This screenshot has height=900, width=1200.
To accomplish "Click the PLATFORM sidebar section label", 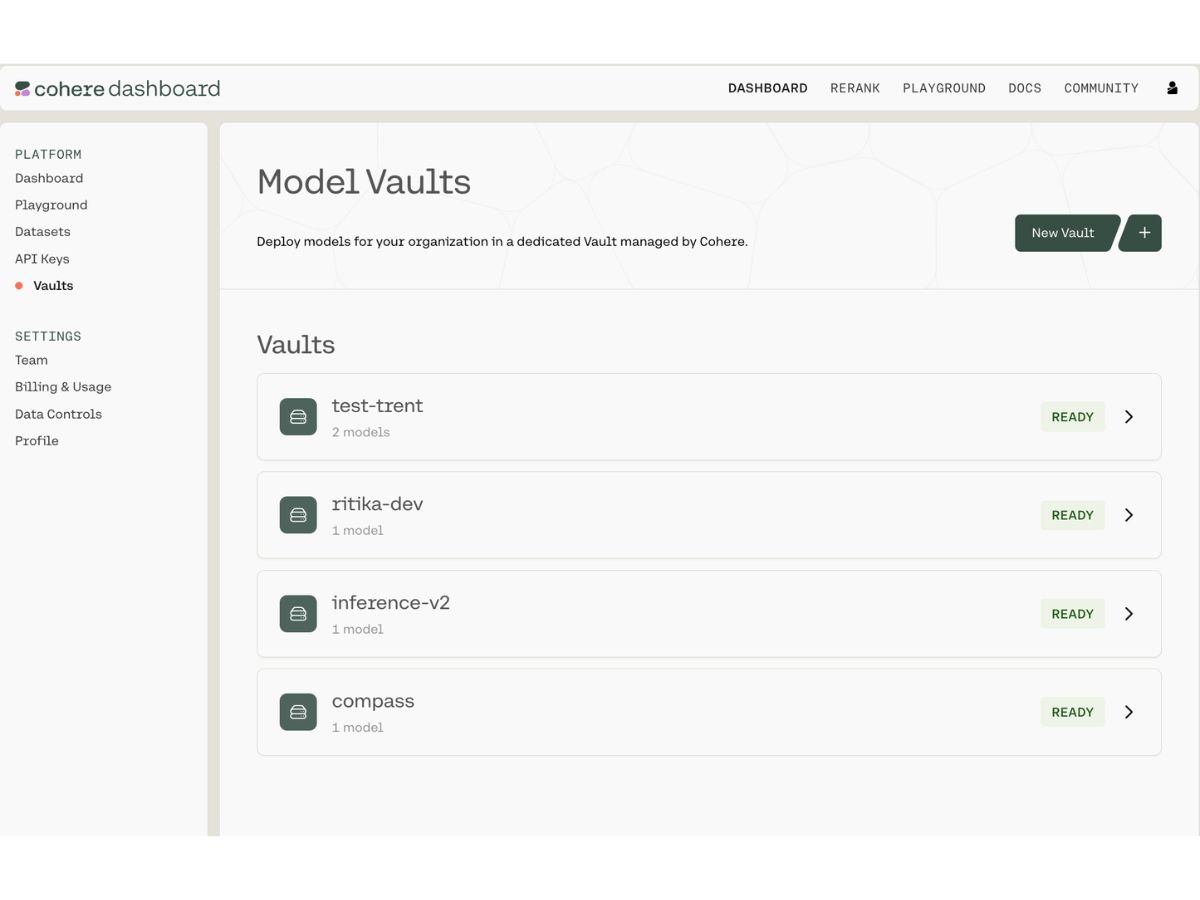I will tap(48, 154).
